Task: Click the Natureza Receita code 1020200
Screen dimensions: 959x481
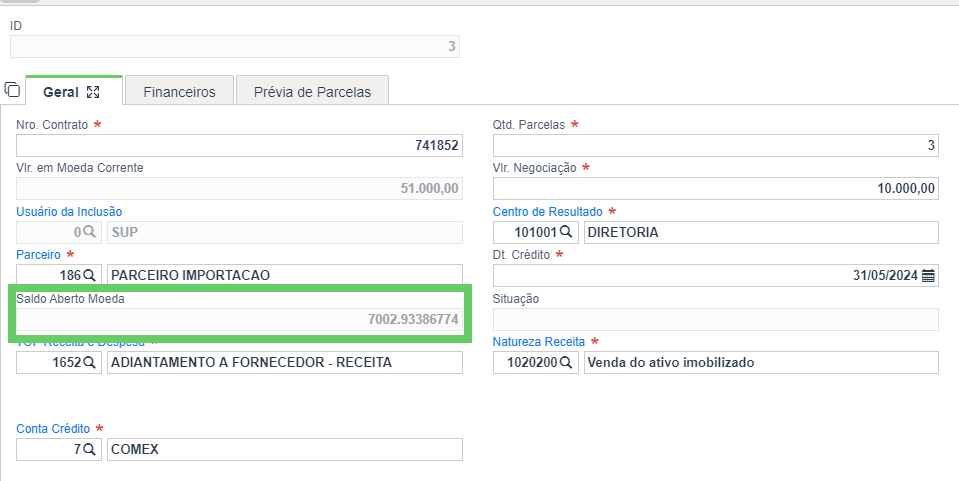Action: pos(535,362)
